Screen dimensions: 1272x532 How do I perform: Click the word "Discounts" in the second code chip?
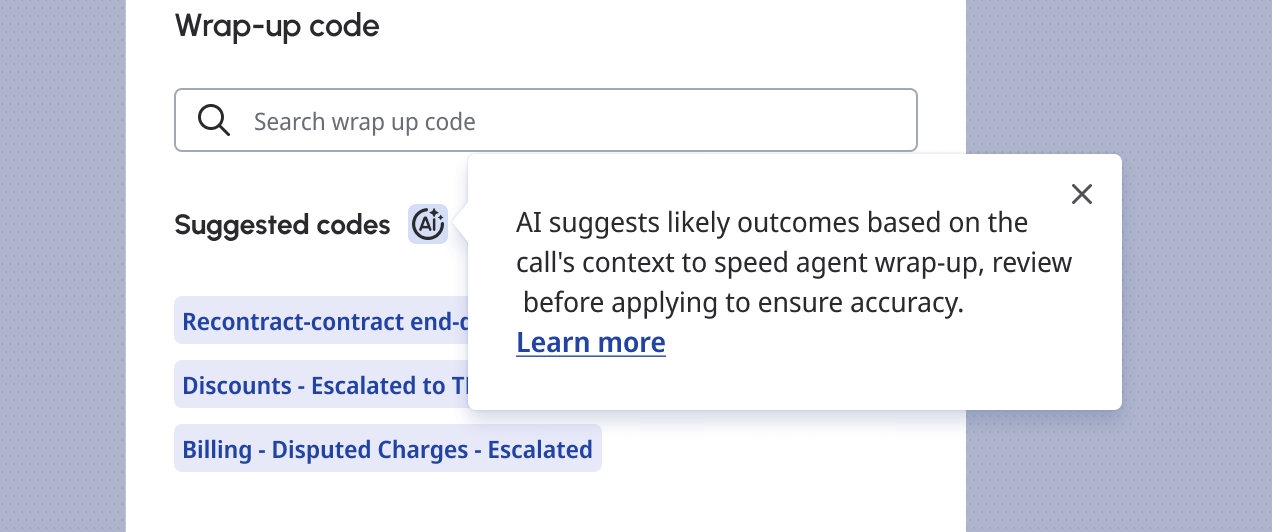pos(235,385)
